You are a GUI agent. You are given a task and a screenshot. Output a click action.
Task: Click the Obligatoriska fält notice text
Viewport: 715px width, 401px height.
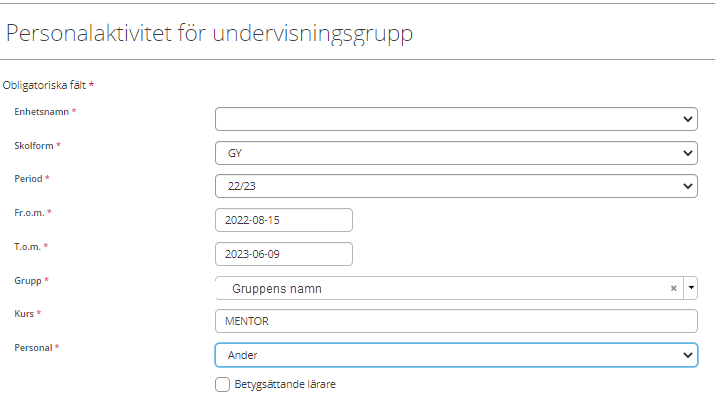click(x=44, y=85)
